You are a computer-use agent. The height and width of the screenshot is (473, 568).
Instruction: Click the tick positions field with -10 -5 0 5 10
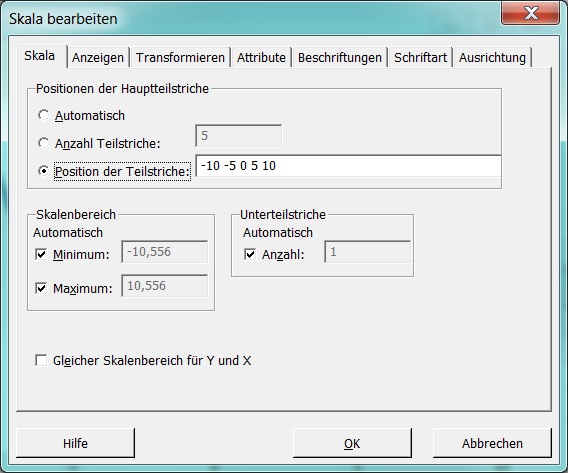click(x=348, y=166)
